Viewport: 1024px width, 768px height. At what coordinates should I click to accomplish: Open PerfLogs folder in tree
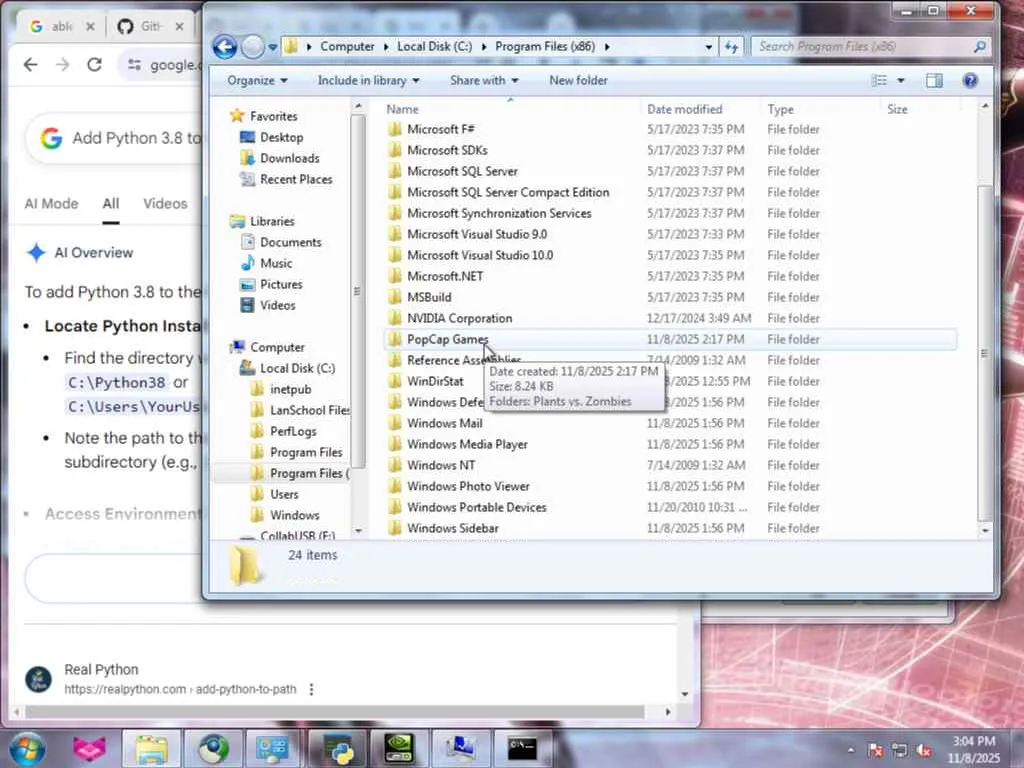click(293, 431)
